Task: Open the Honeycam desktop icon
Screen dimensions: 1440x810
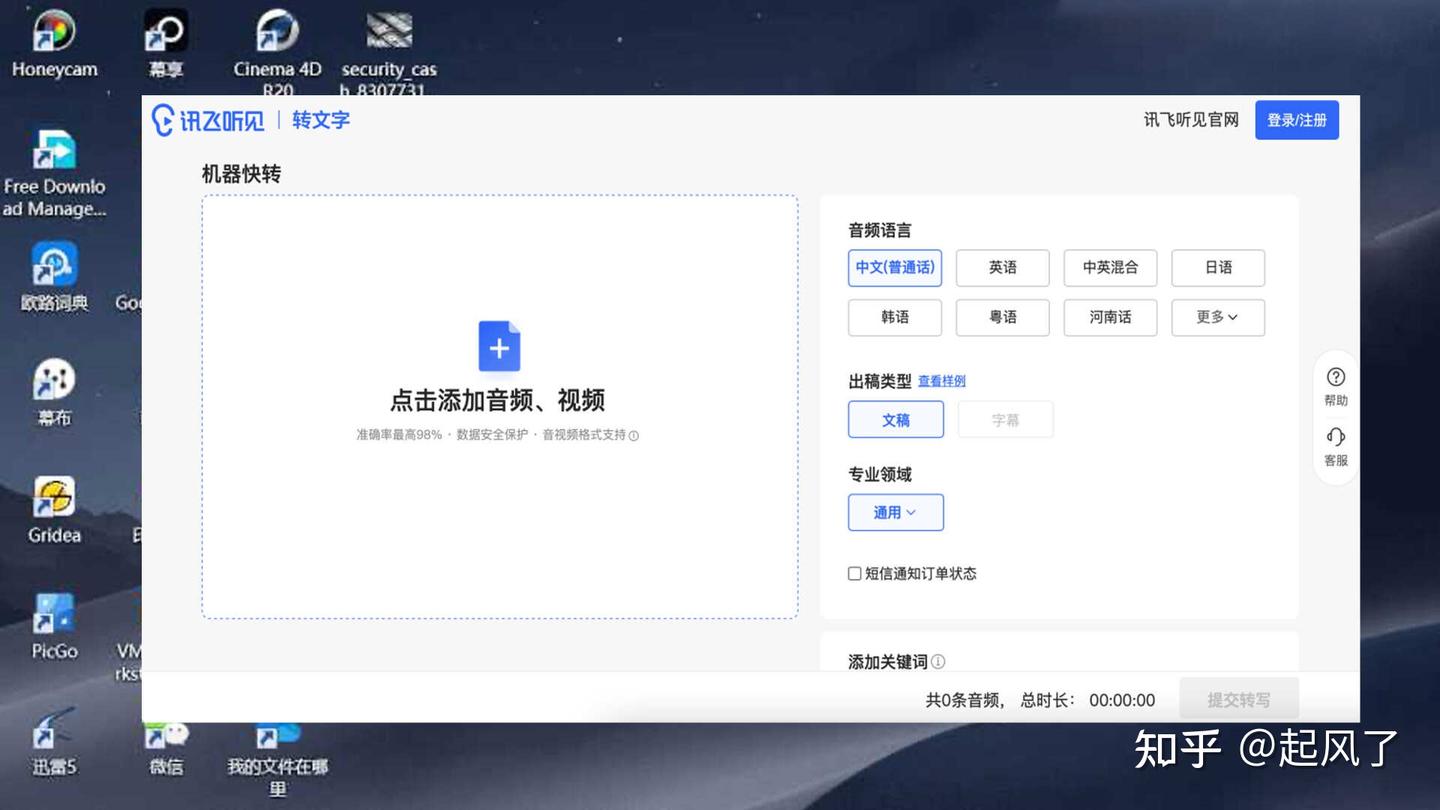Action: (x=54, y=44)
